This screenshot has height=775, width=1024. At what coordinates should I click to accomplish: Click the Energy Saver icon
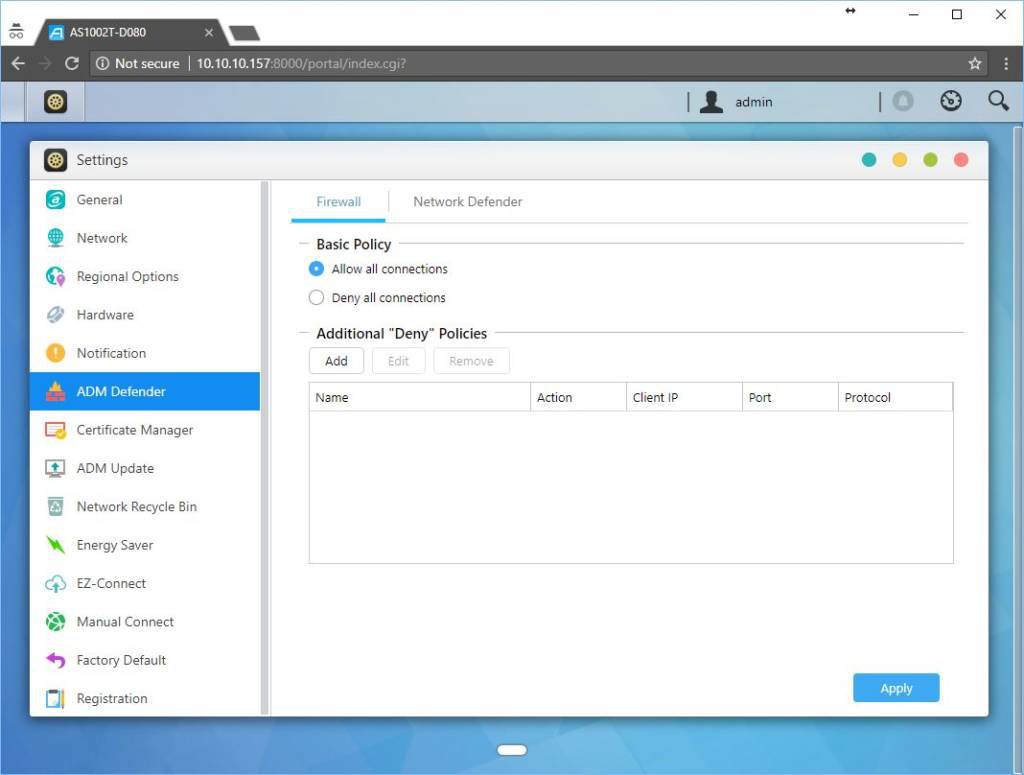[56, 545]
